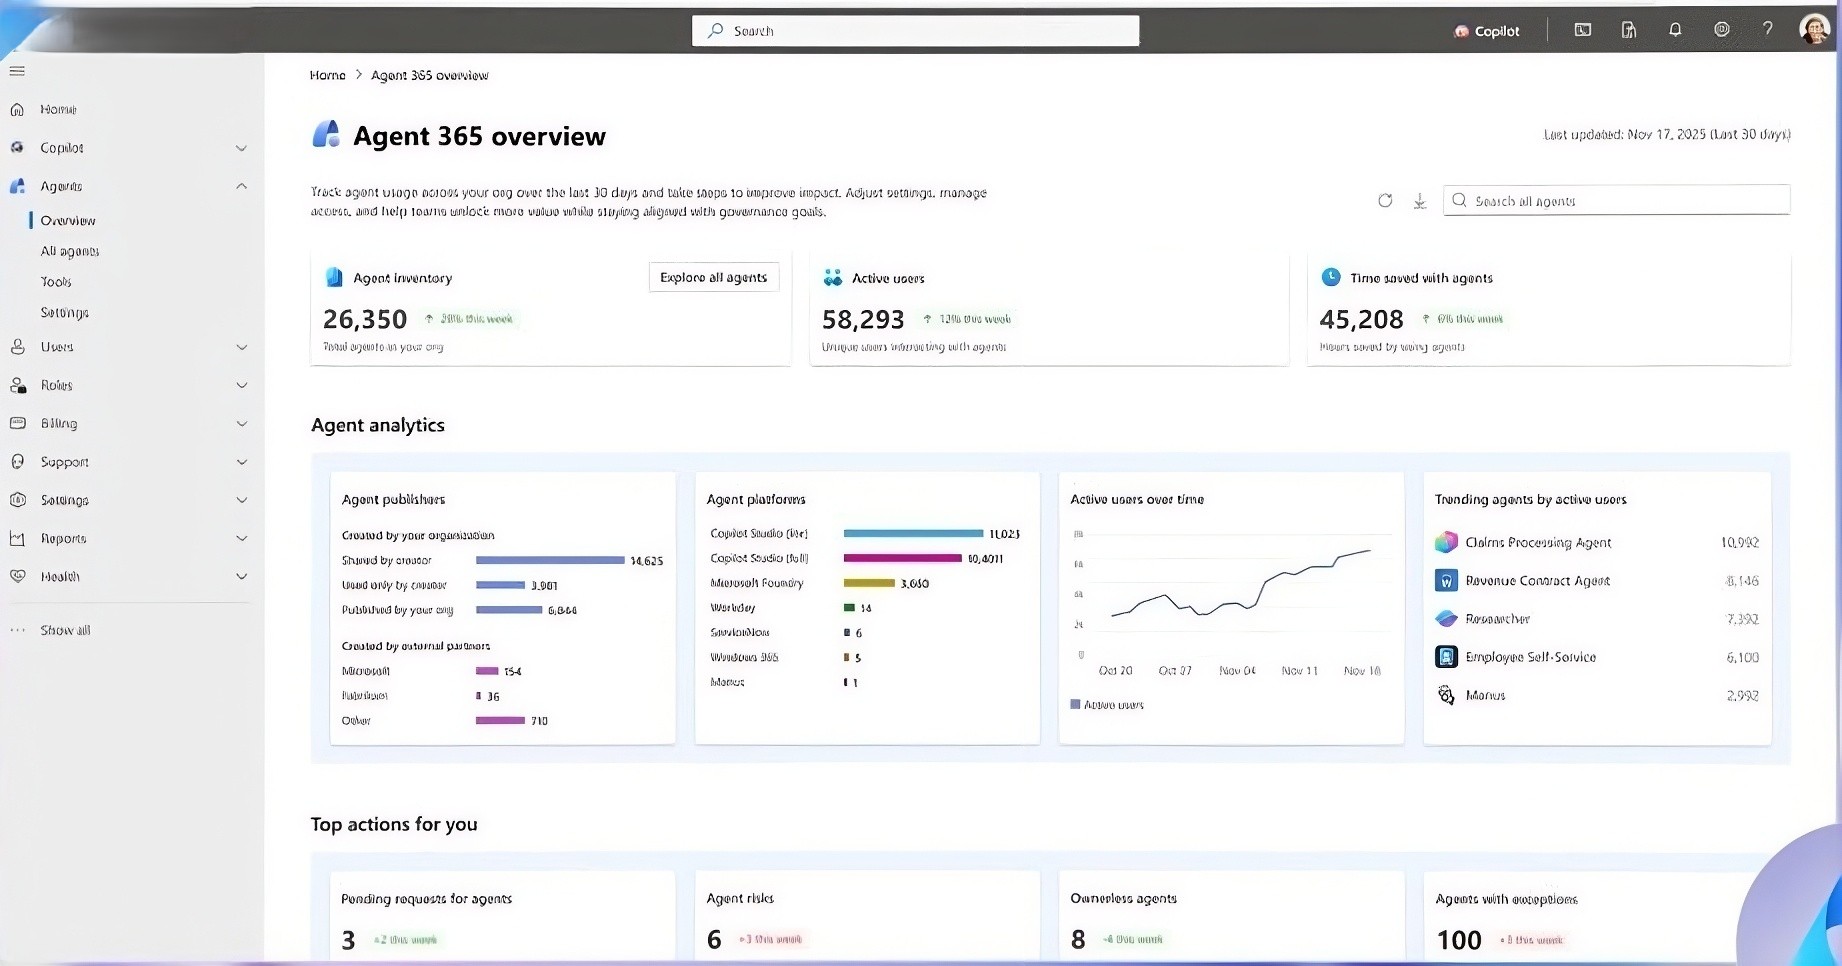
Task: Click Shared by creator bar in chart
Action: point(550,560)
